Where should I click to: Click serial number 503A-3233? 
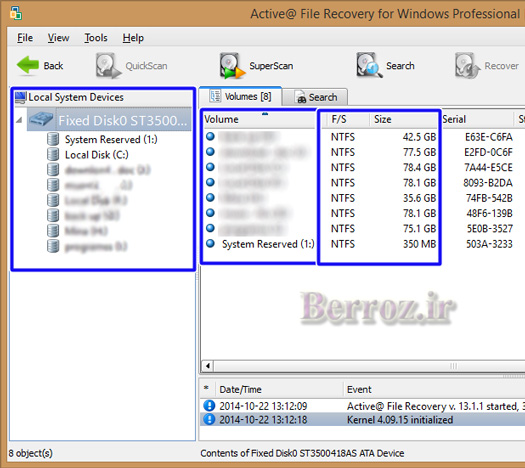(489, 244)
